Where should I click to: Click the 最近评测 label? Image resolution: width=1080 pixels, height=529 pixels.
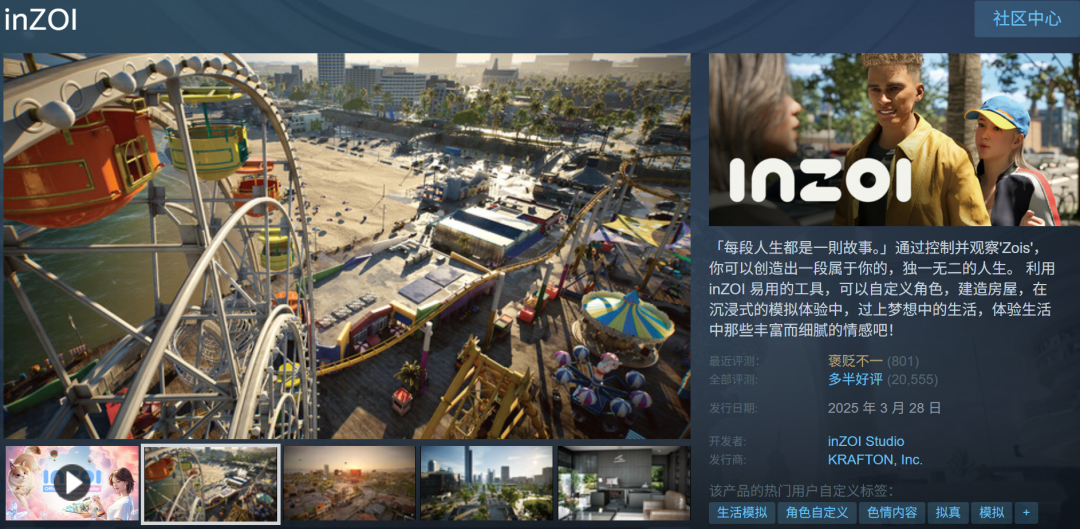tap(734, 362)
